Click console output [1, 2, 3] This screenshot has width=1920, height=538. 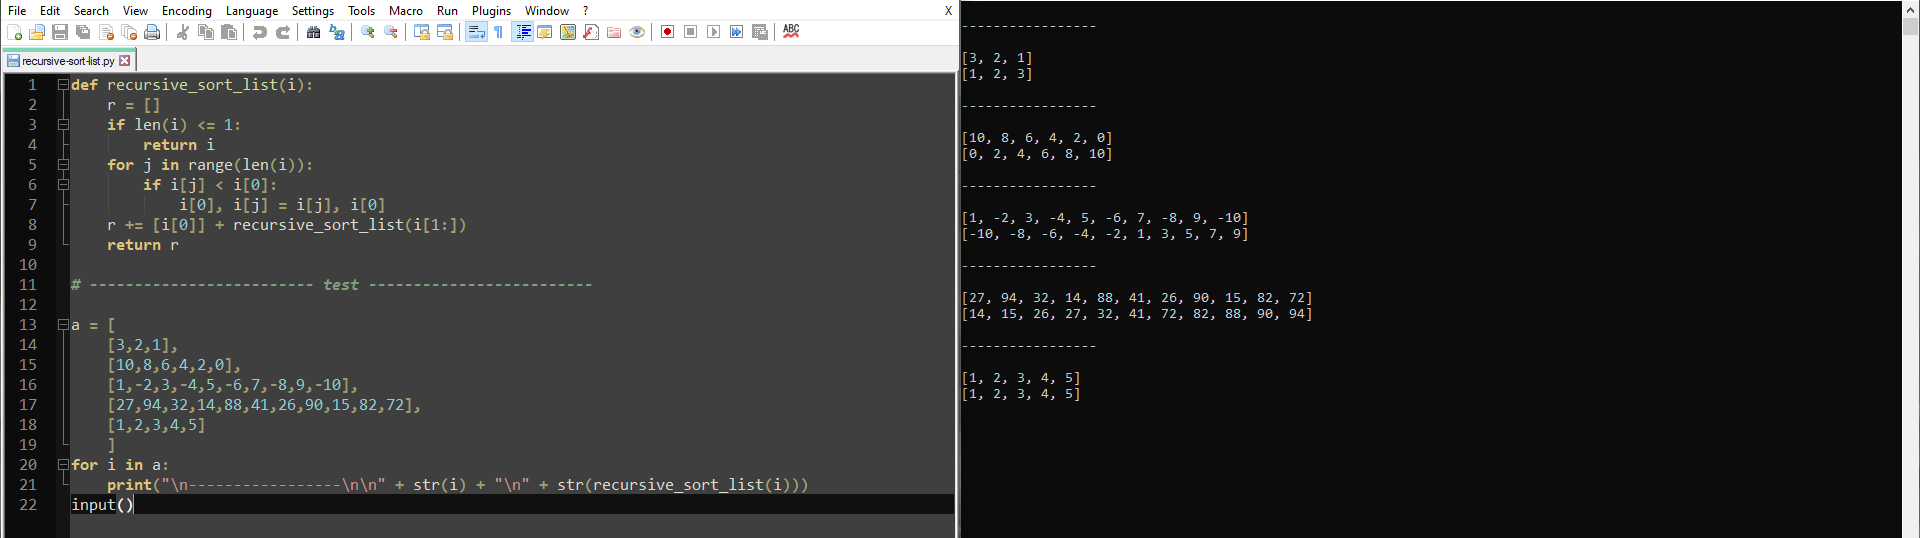click(997, 74)
